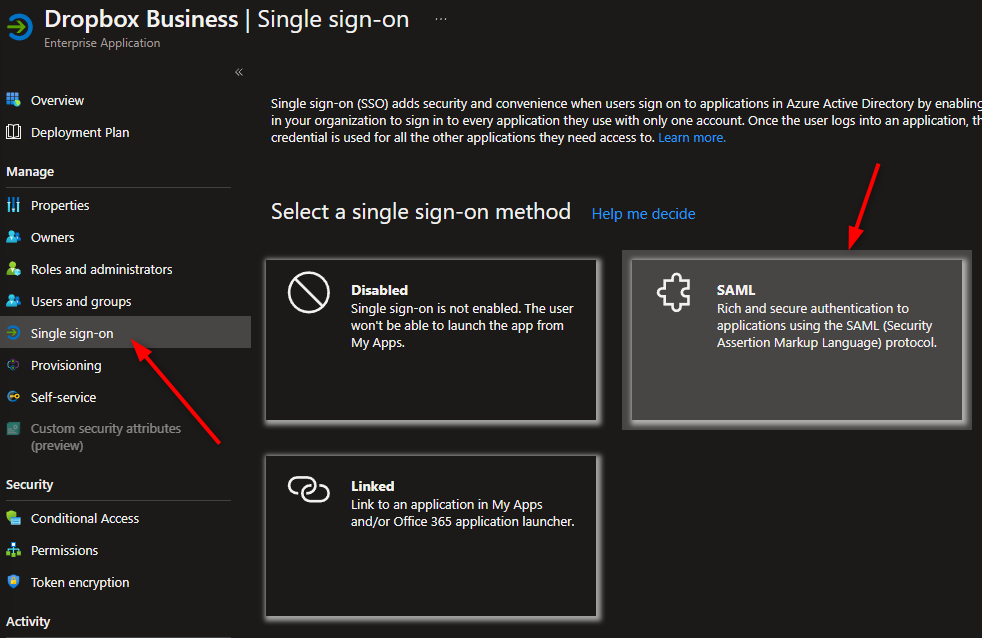Click the Conditional Access icon
The image size is (982, 638).
[x=14, y=518]
